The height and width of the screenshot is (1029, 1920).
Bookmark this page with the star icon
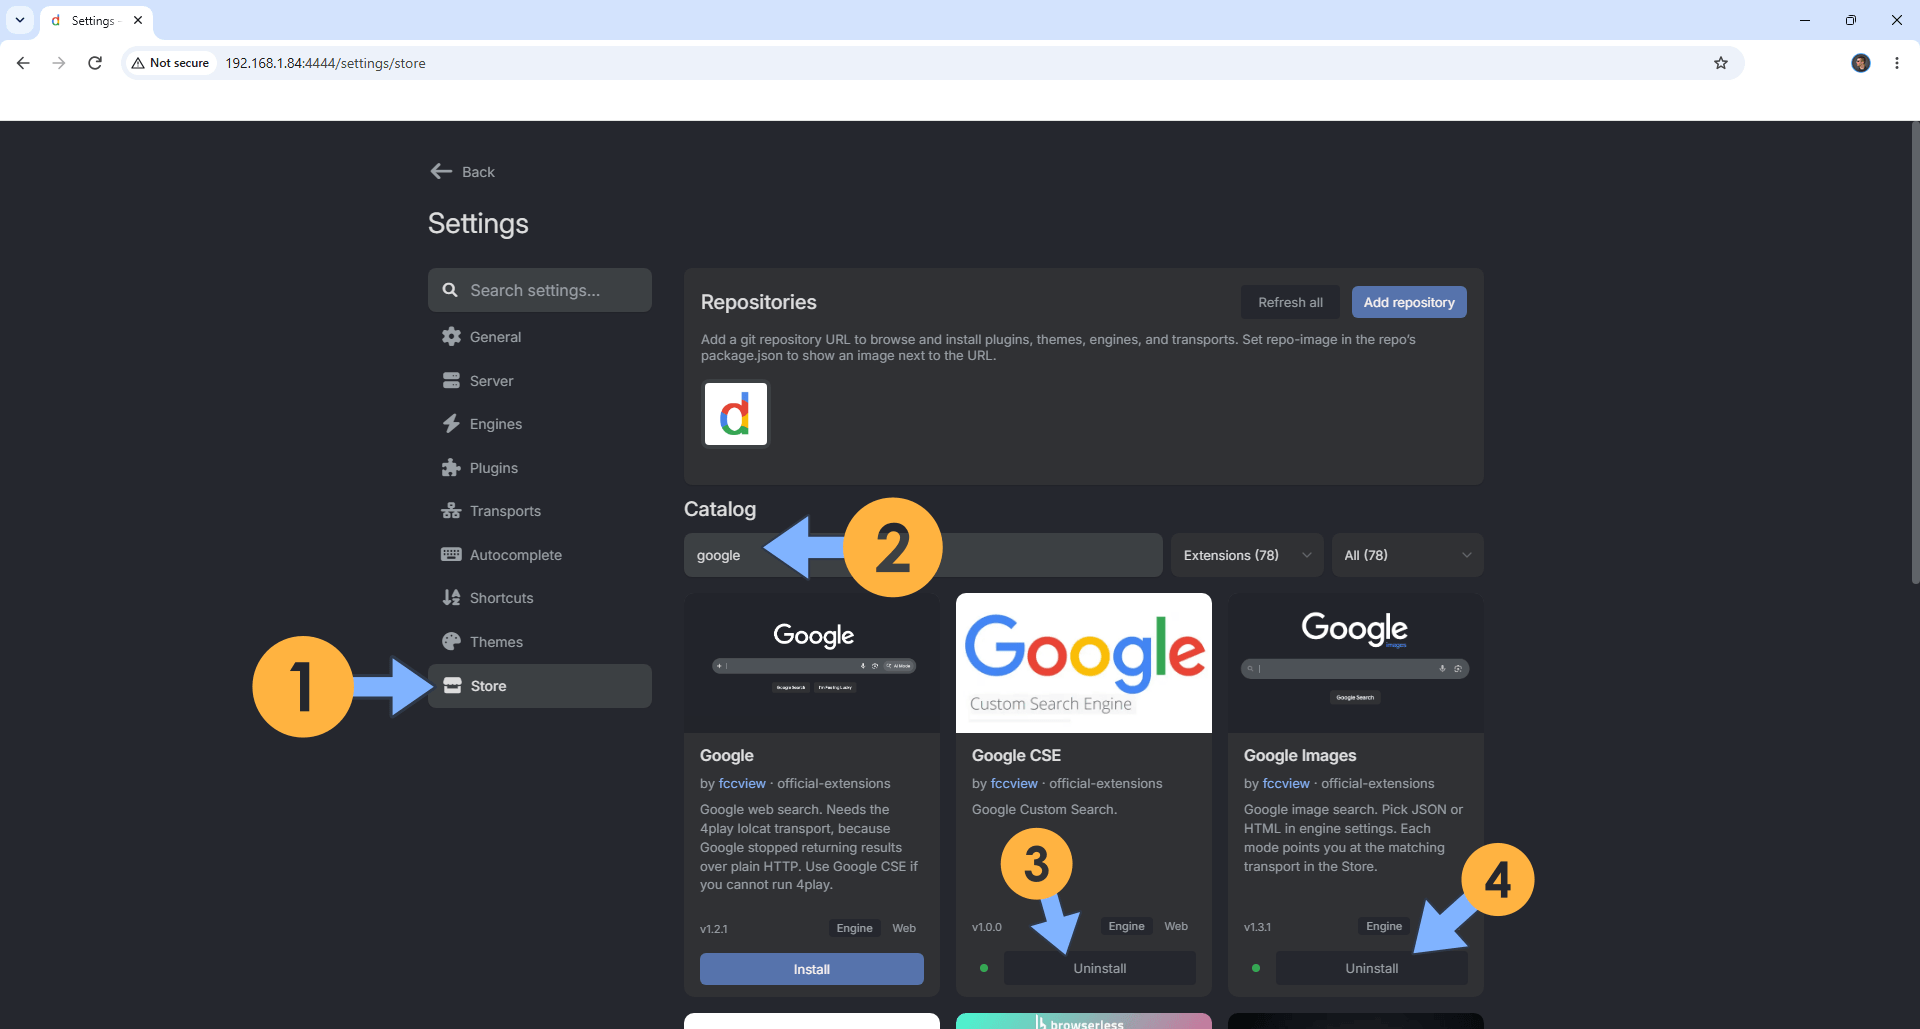1721,63
